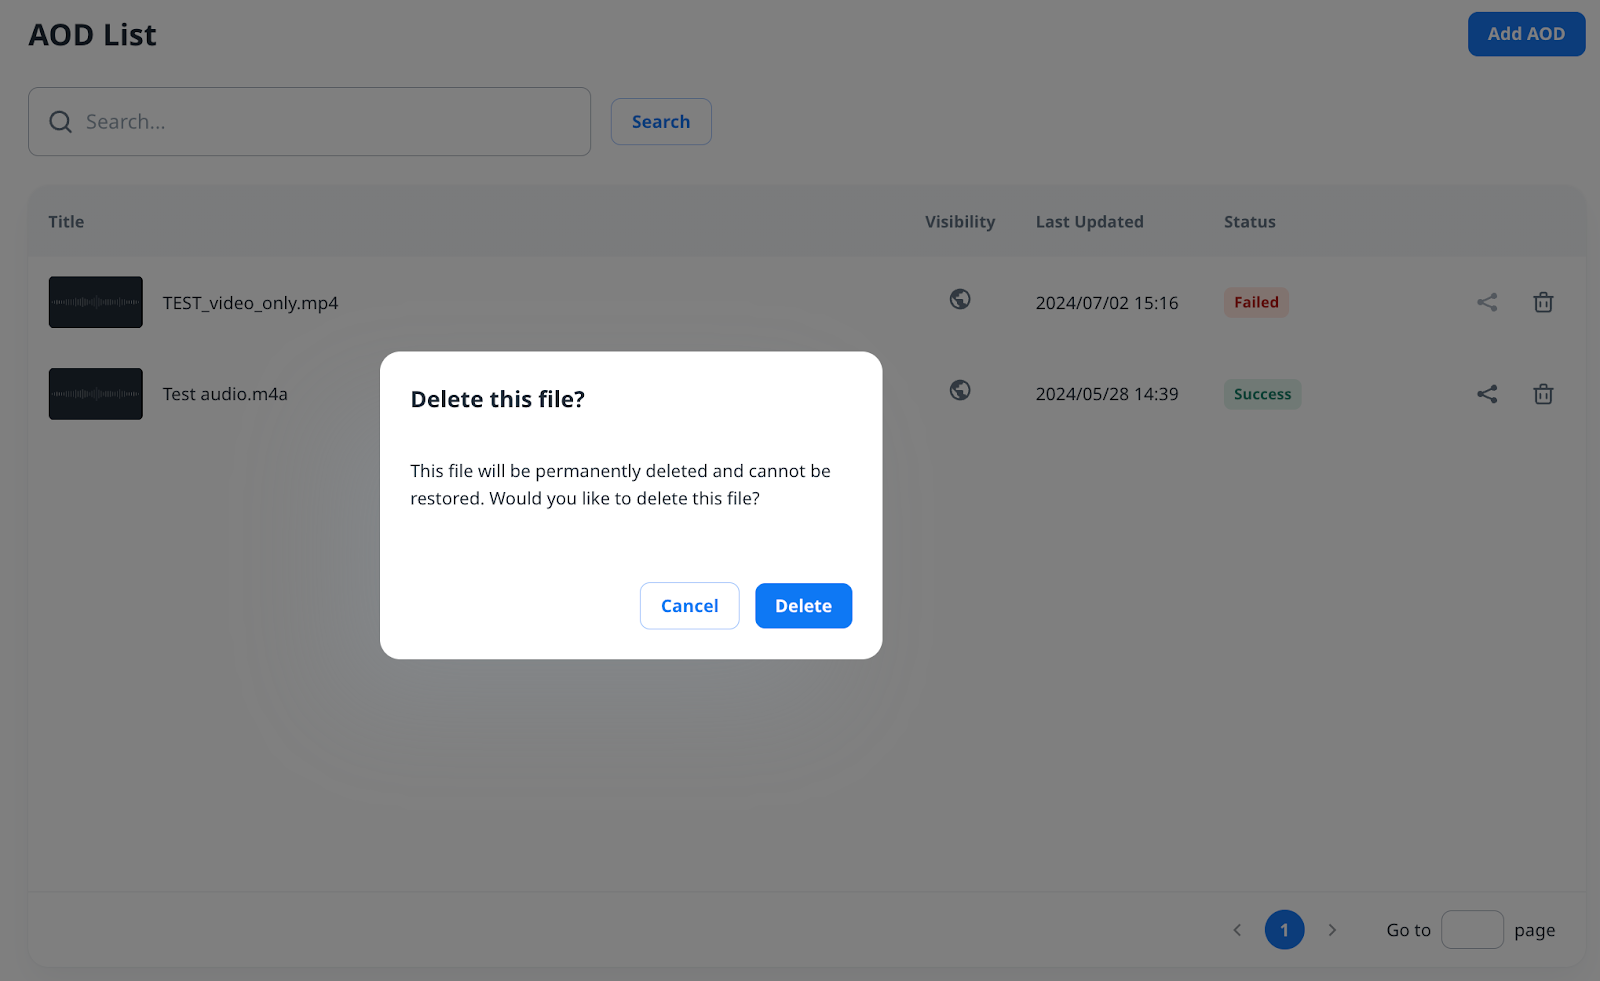Click globe visibility icon for TEST_video_only.mp4
Viewport: 1600px width, 981px height.
pos(960,299)
